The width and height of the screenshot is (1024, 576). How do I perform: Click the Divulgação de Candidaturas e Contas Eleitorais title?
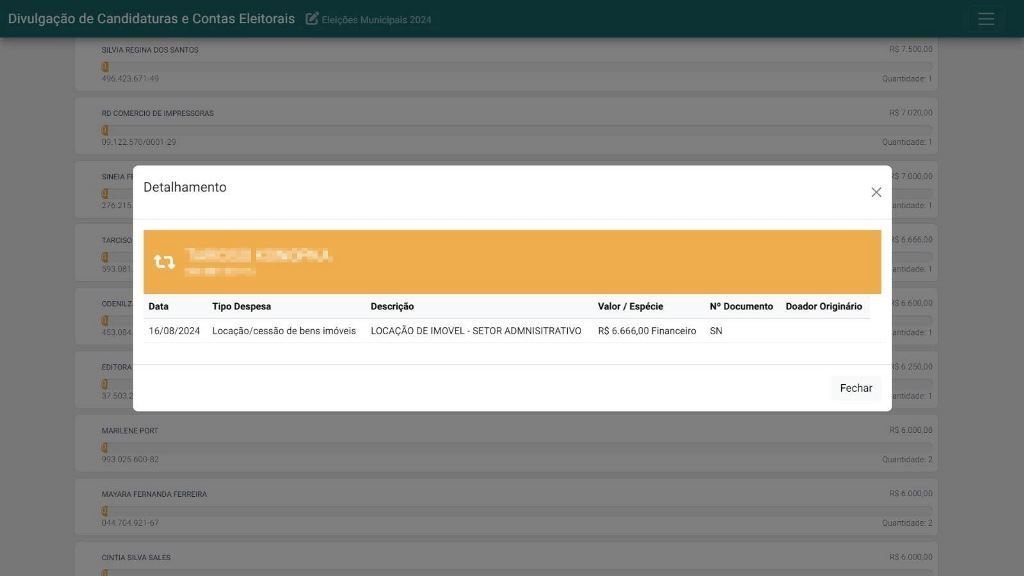pos(151,19)
